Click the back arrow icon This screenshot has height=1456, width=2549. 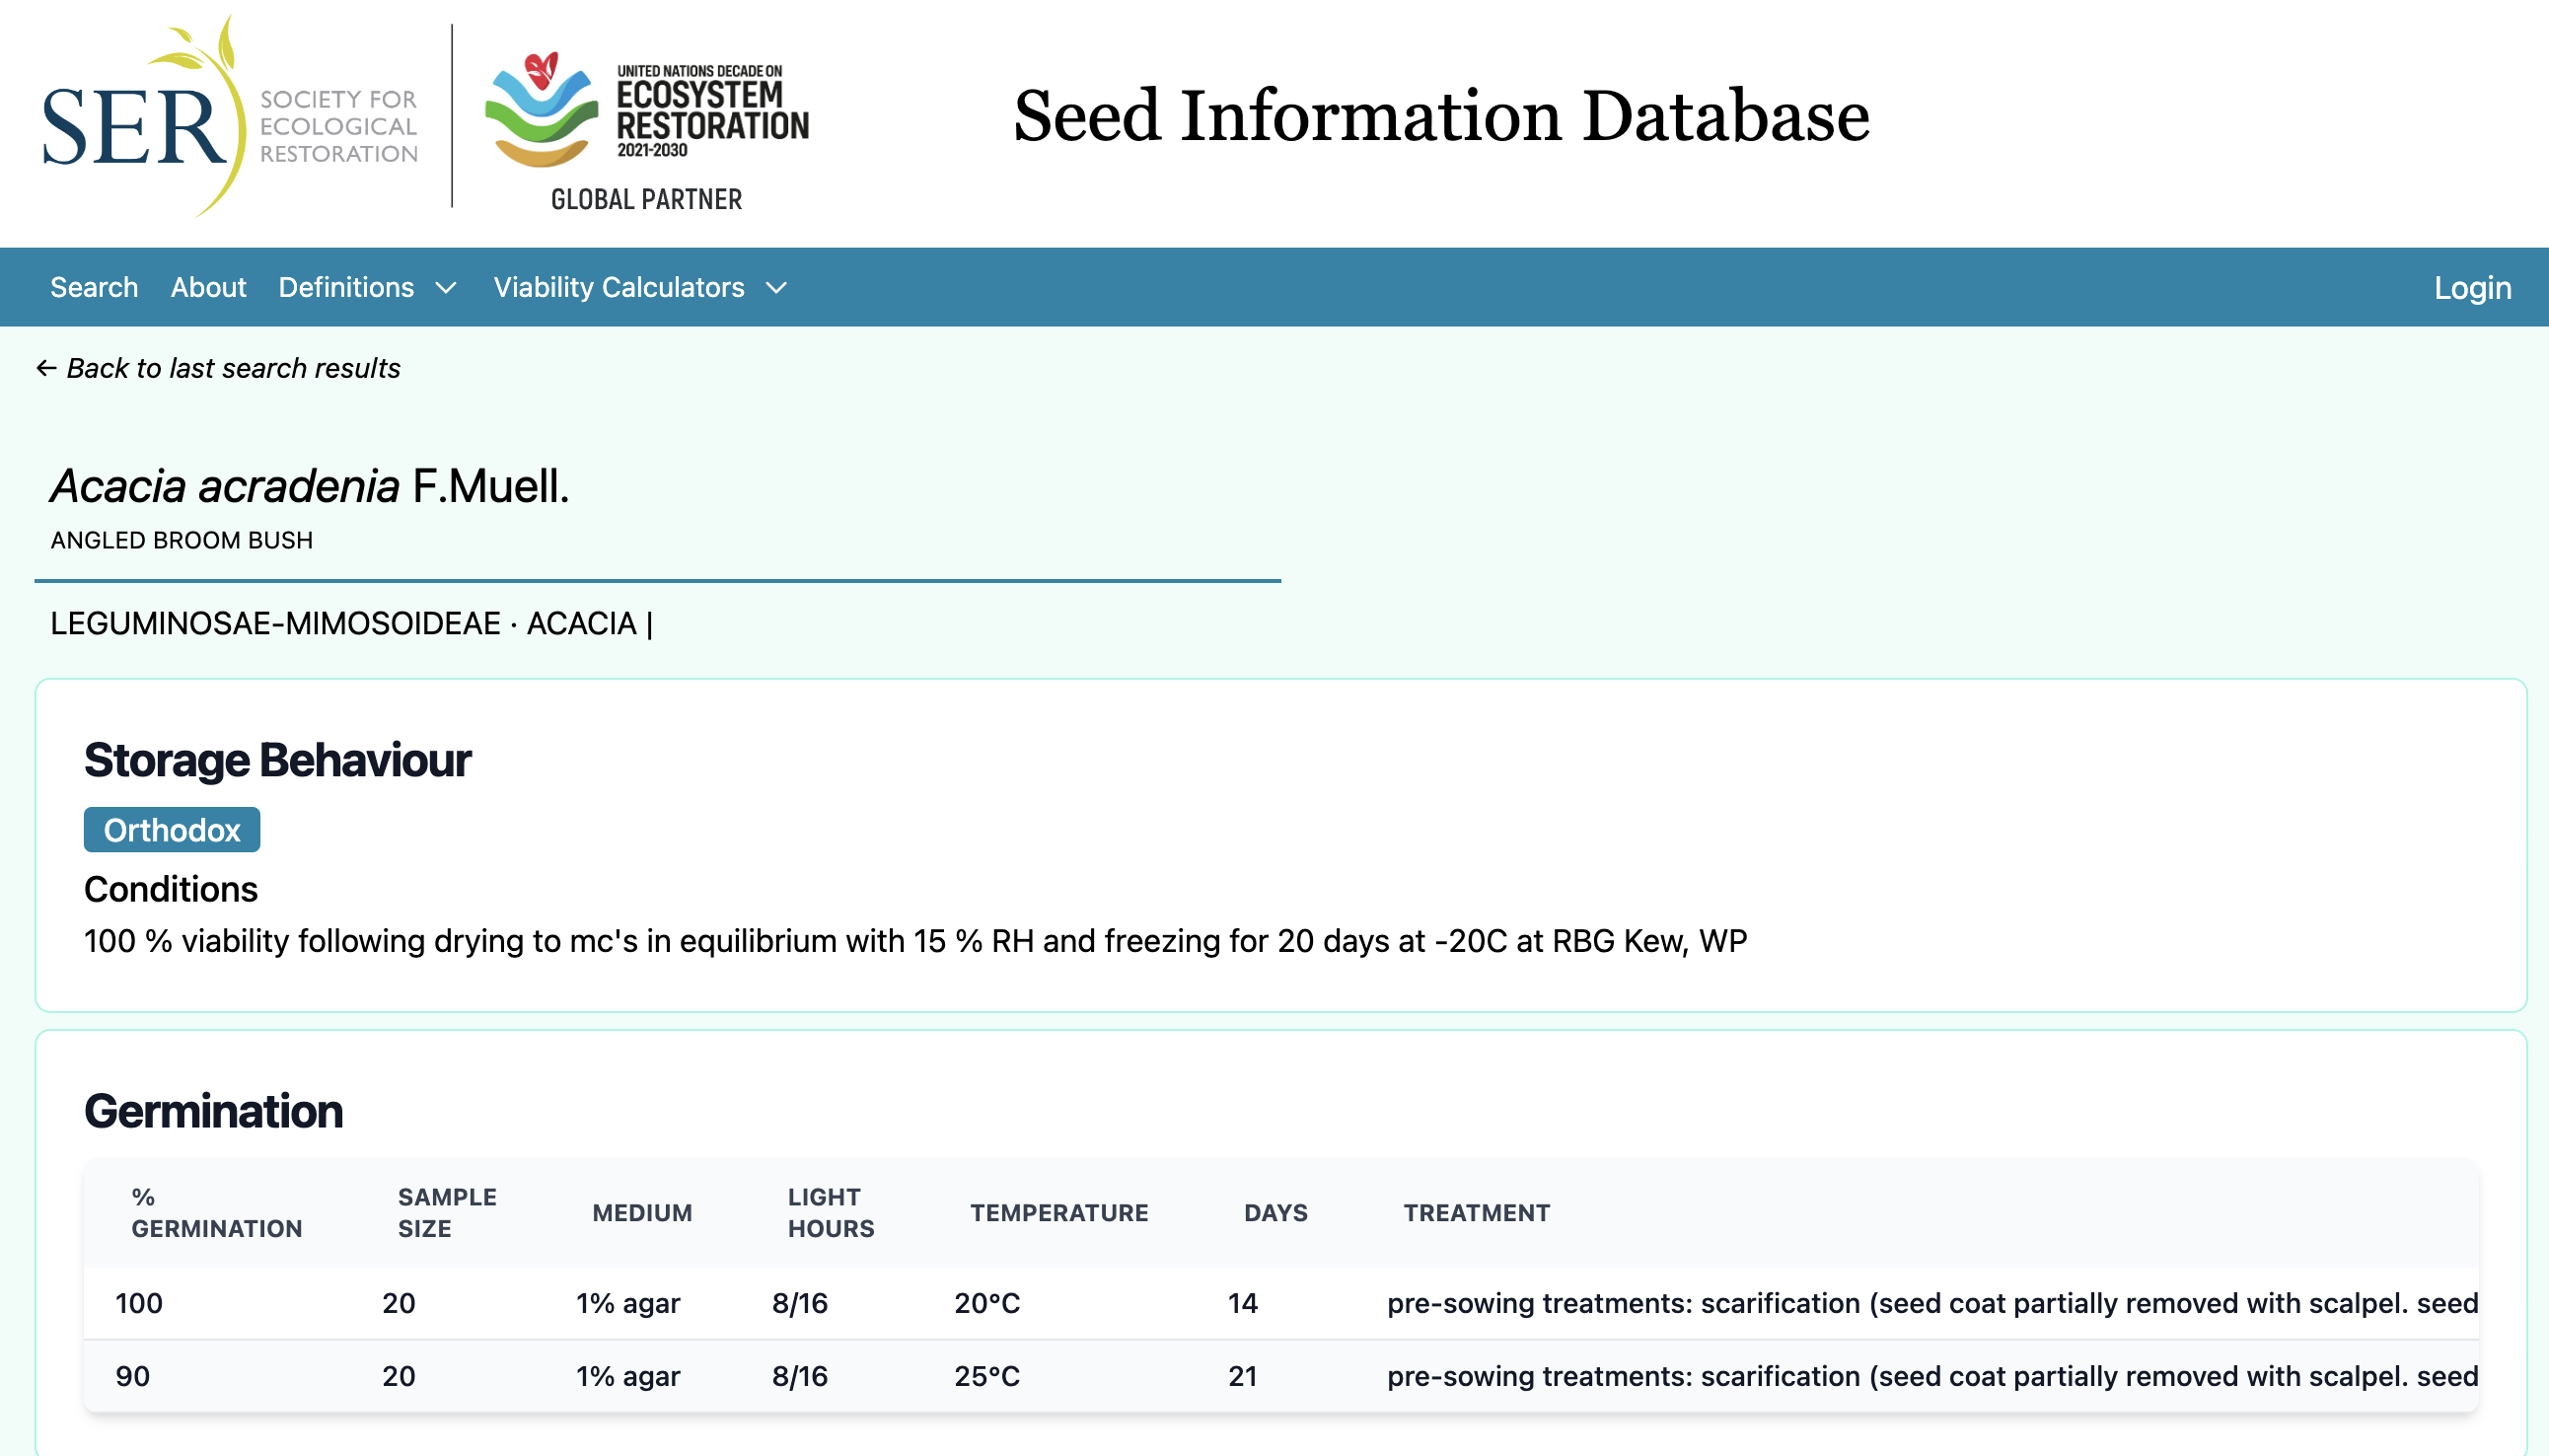click(x=44, y=367)
